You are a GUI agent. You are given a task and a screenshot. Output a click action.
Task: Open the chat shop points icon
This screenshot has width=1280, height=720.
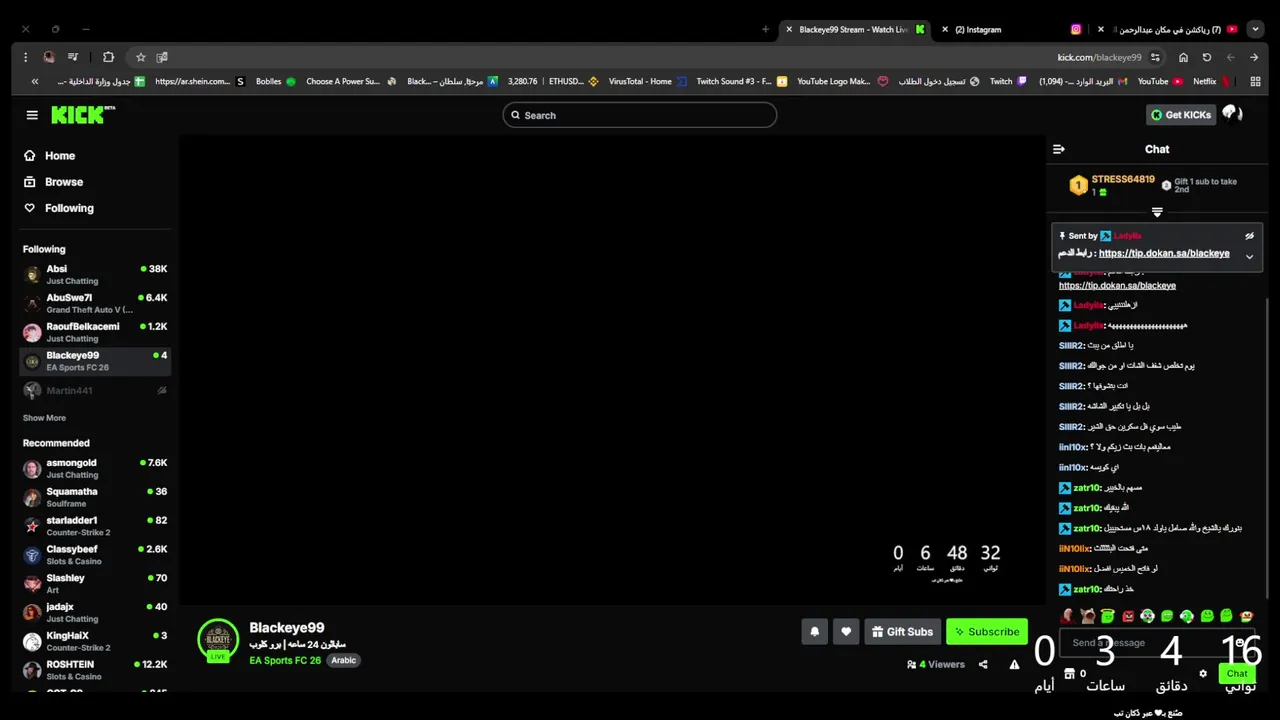pyautogui.click(x=1069, y=674)
